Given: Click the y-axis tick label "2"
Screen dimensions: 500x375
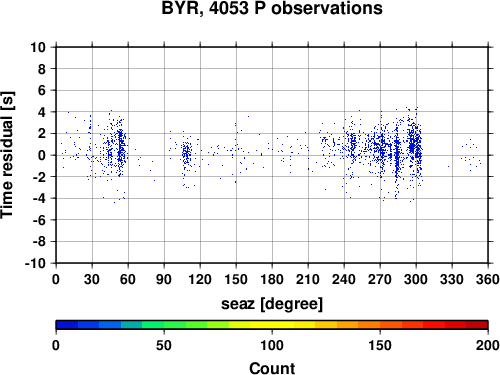Looking at the screenshot, I should [x=42, y=134].
